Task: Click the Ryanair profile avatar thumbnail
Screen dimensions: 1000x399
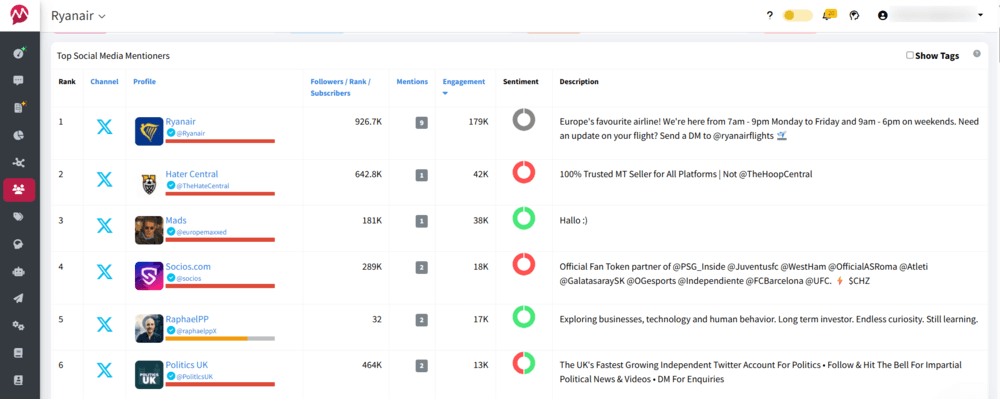Action: pyautogui.click(x=149, y=131)
